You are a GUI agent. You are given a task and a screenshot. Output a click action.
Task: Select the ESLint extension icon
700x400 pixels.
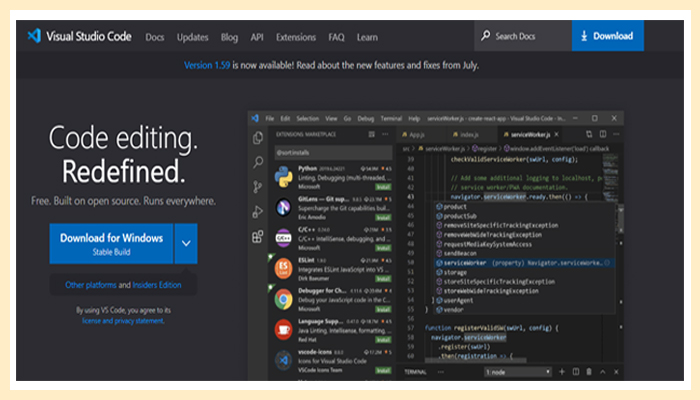pos(283,268)
